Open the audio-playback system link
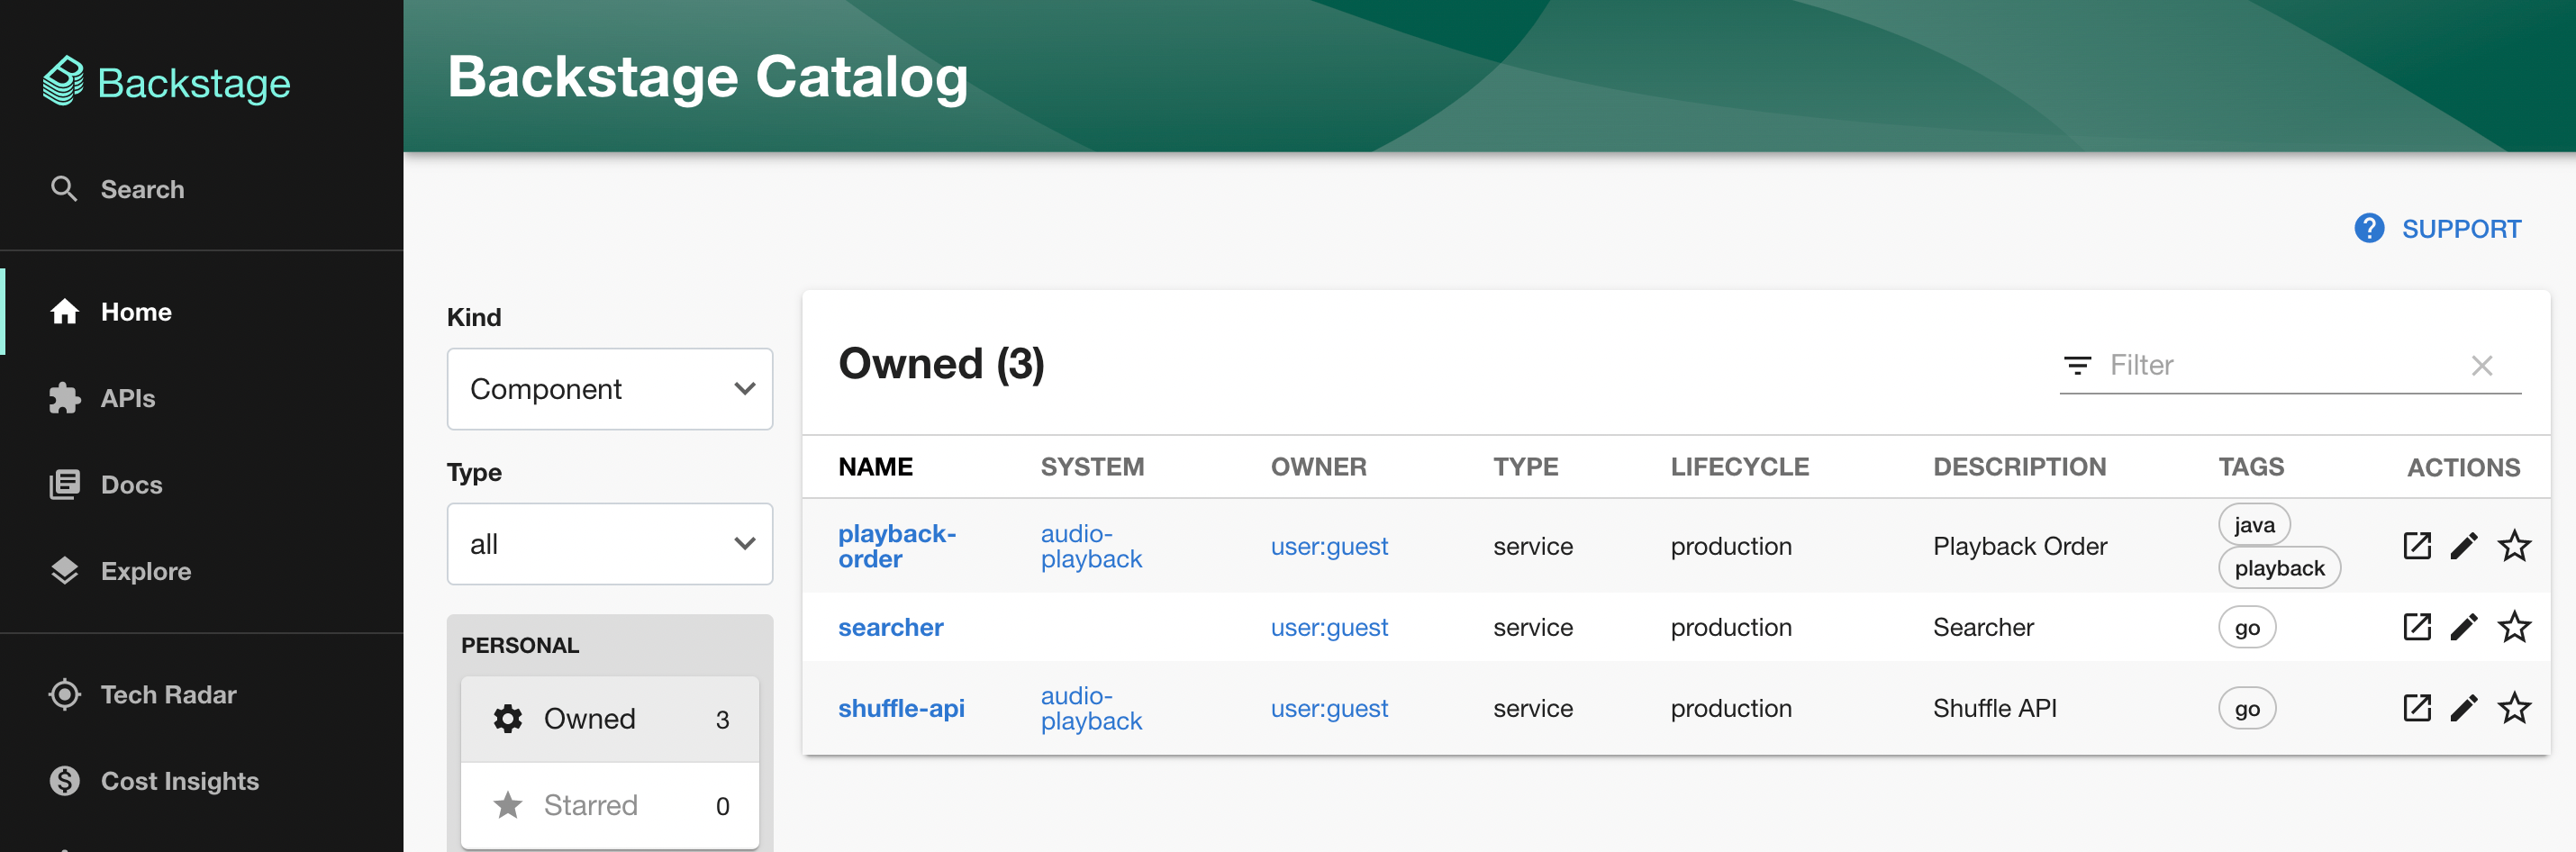The width and height of the screenshot is (2576, 852). click(x=1090, y=546)
